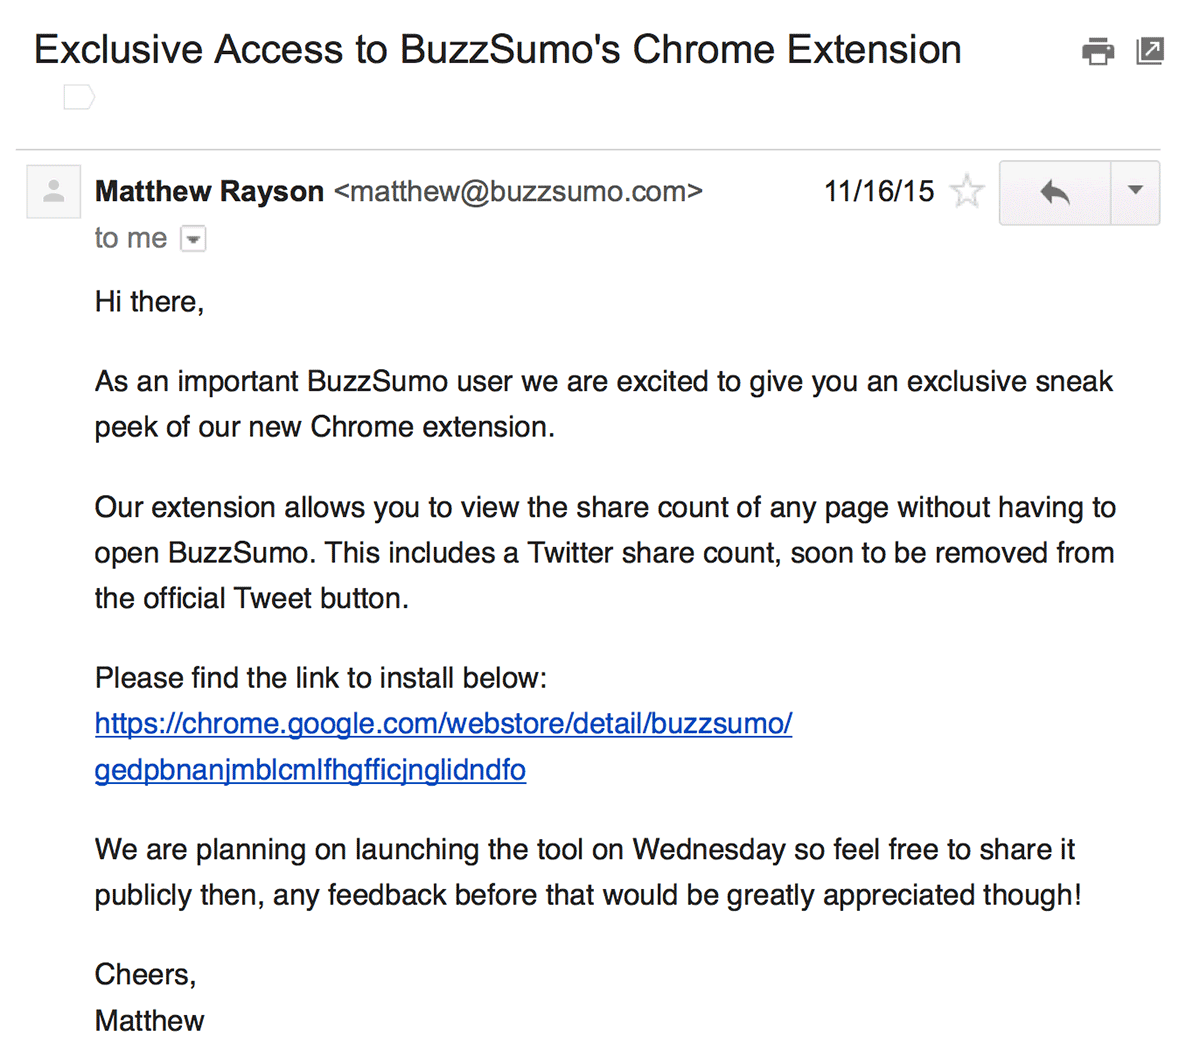
Task: Click the sender's avatar picture
Action: tap(53, 191)
